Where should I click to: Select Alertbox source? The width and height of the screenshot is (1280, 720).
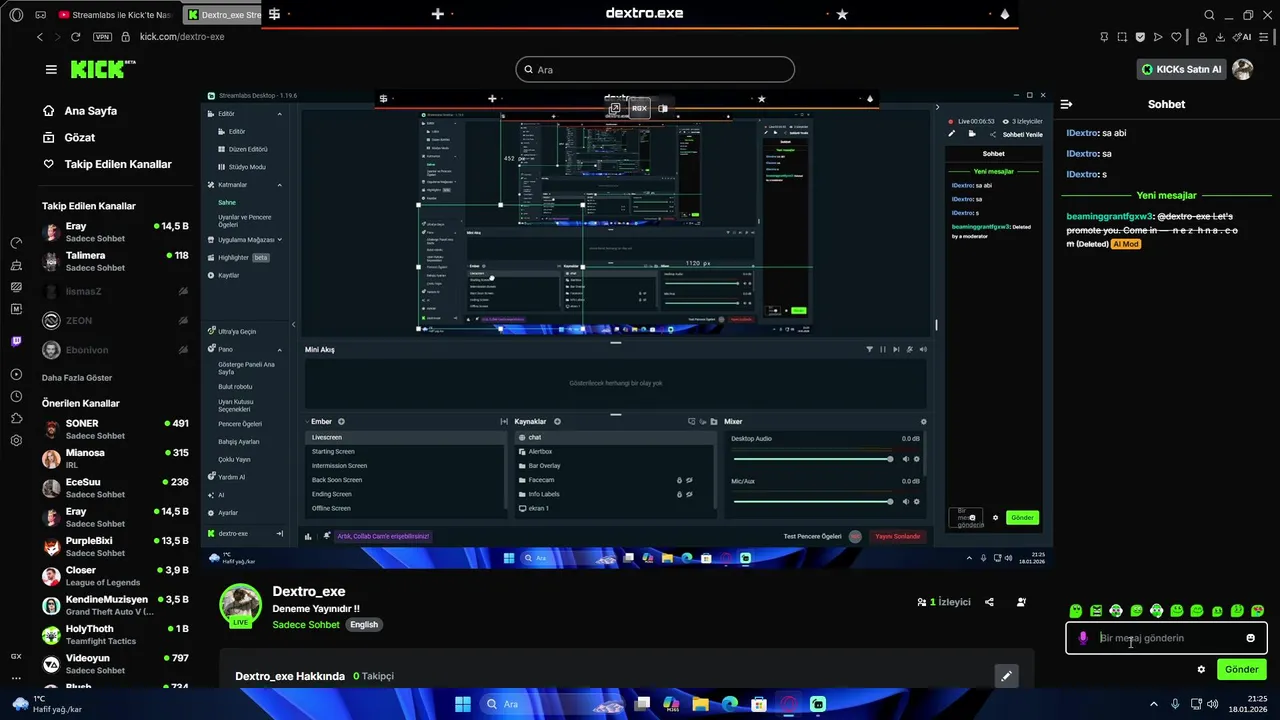click(x=615, y=451)
